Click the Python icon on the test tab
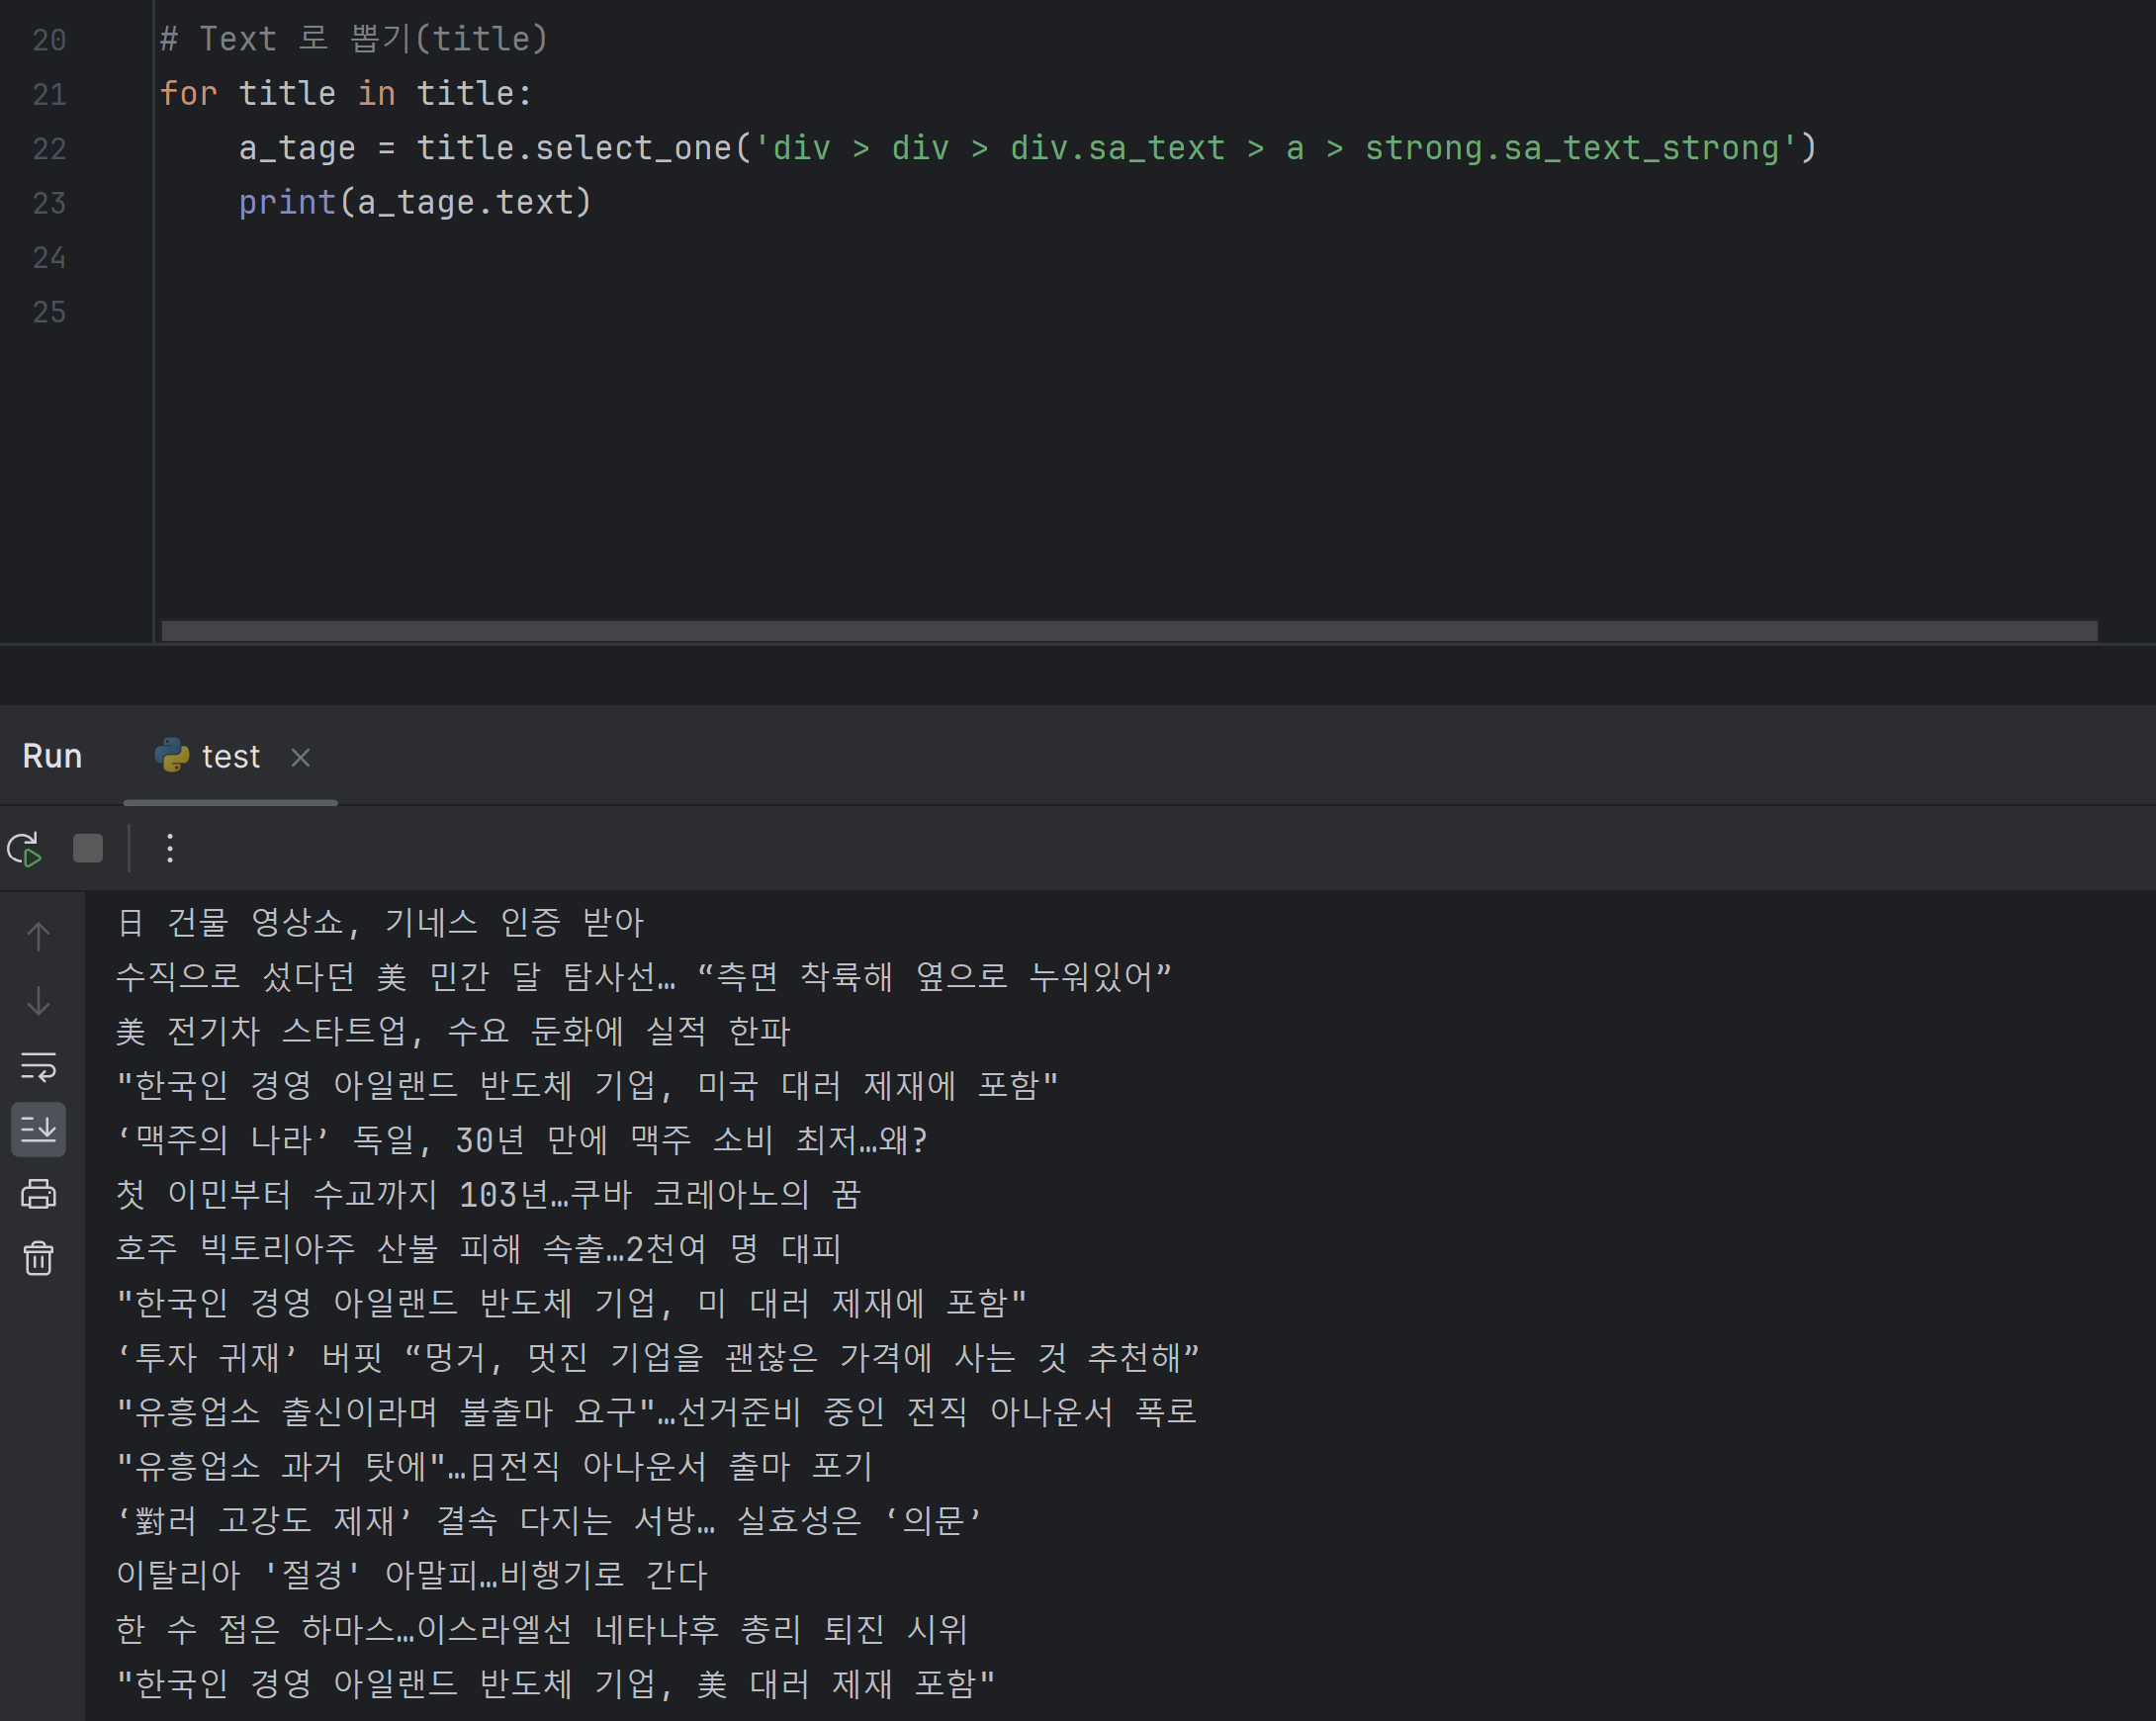2156x1721 pixels. point(172,756)
